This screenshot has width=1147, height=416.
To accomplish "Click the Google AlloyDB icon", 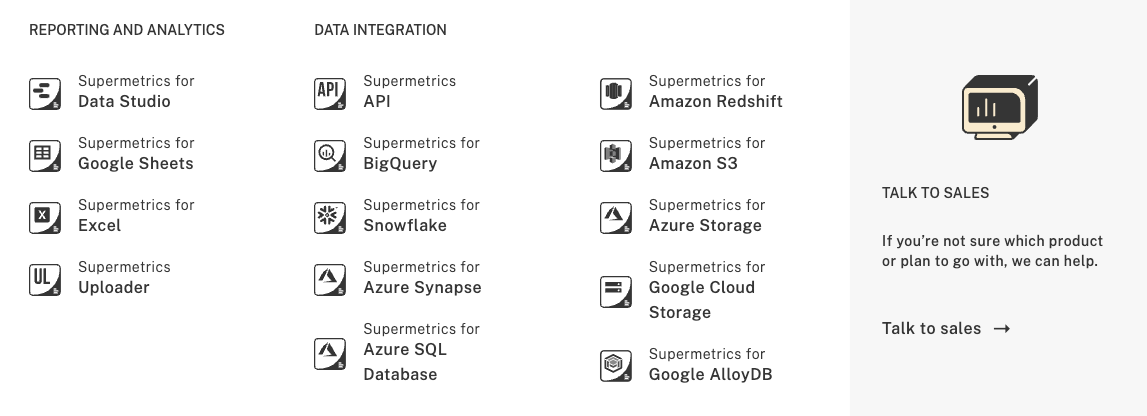I will (616, 365).
